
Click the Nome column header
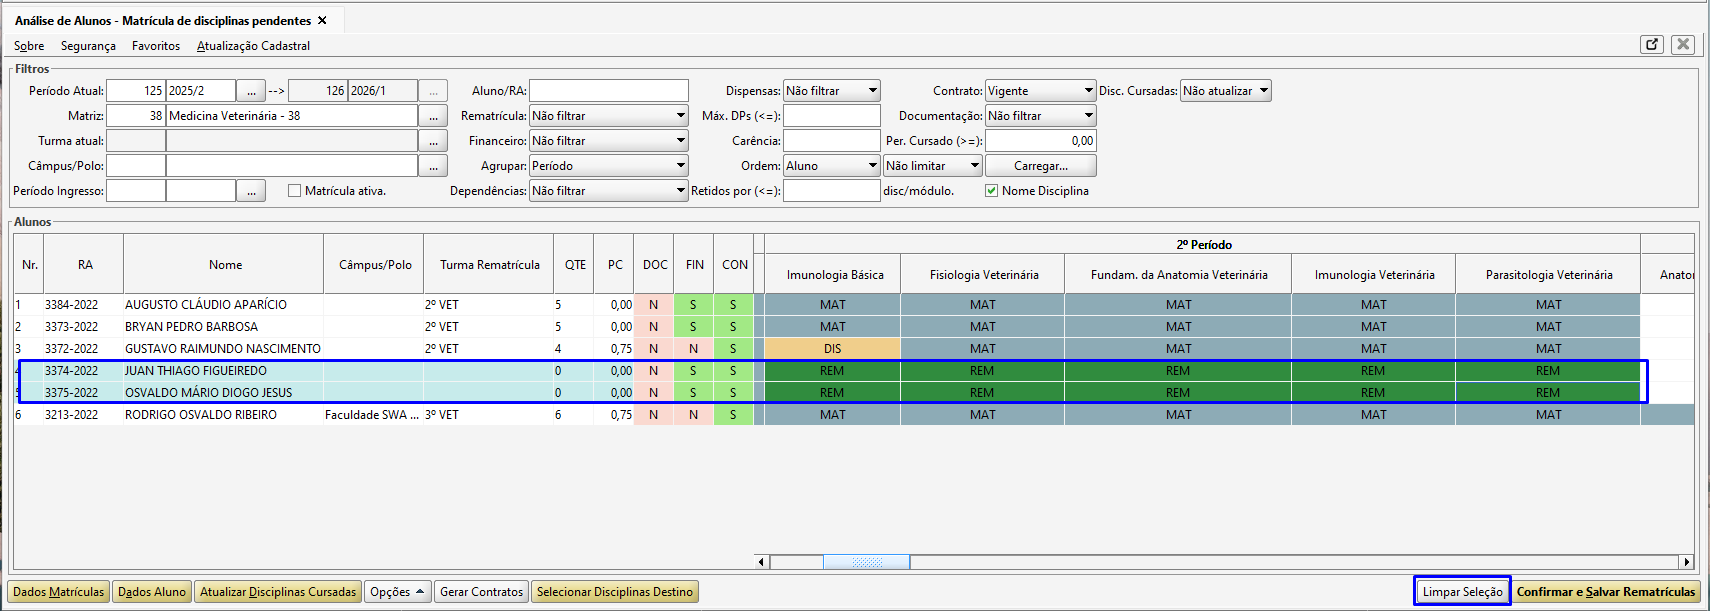pyautogui.click(x=225, y=265)
